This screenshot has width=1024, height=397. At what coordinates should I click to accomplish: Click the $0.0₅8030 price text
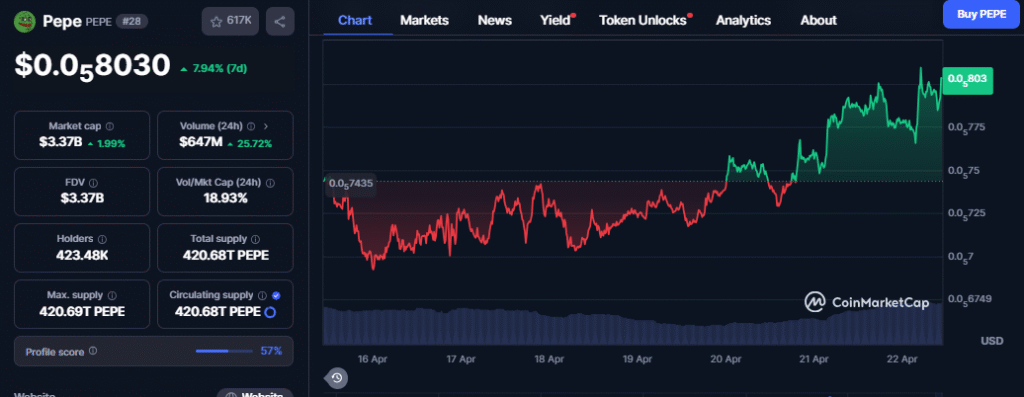(x=93, y=66)
